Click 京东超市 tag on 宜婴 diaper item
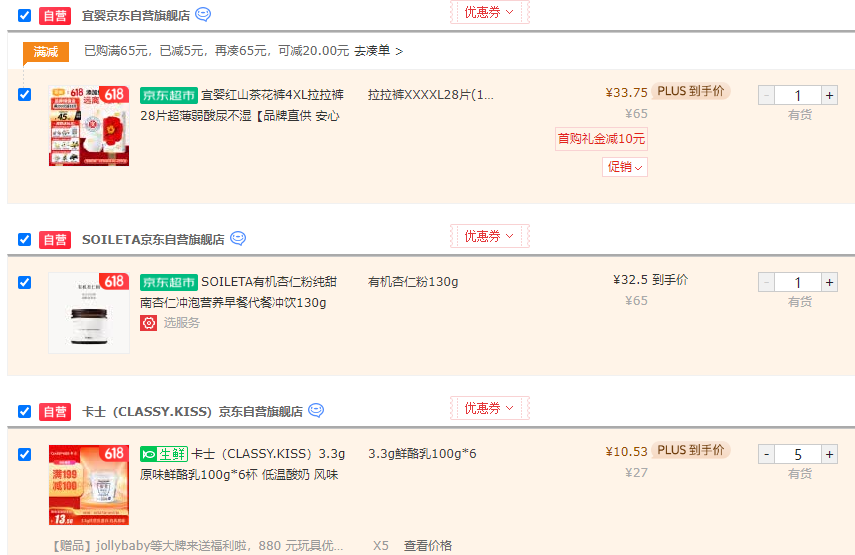Screen dimensions: 855x555 168,95
